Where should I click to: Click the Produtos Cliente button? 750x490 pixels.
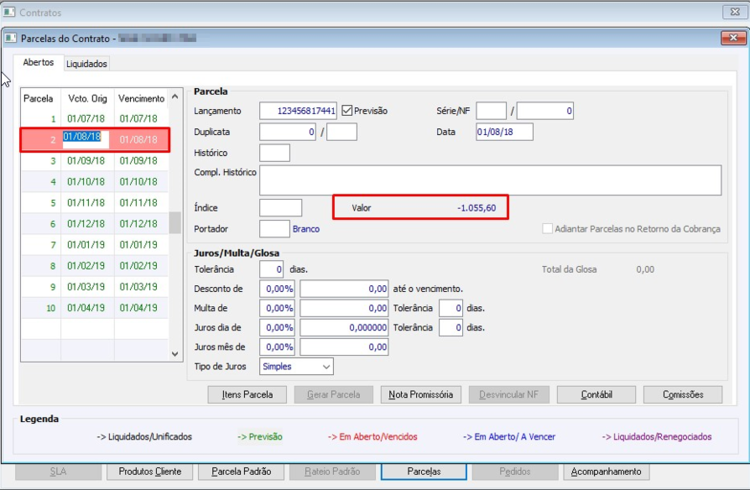(150, 472)
